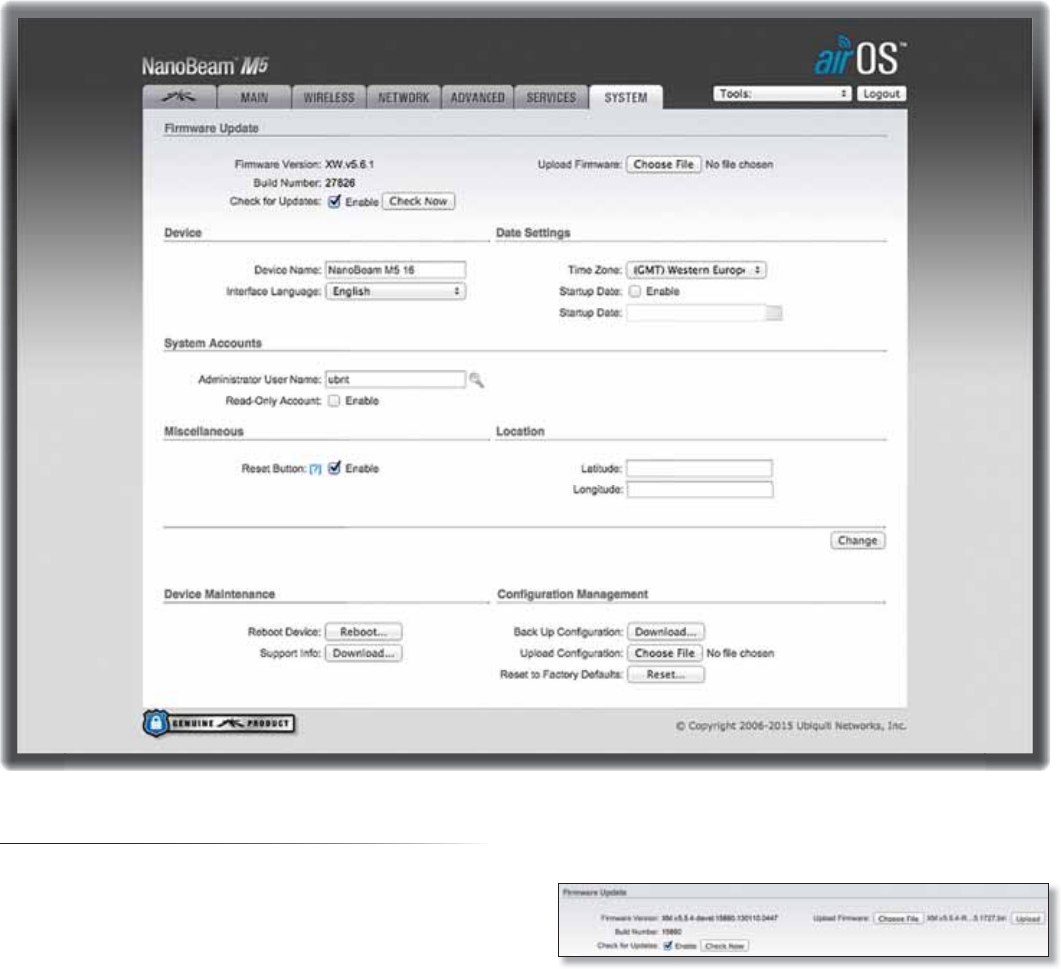Open the Time Zone dropdown
Screen dimensions: 1061x969
(696, 270)
